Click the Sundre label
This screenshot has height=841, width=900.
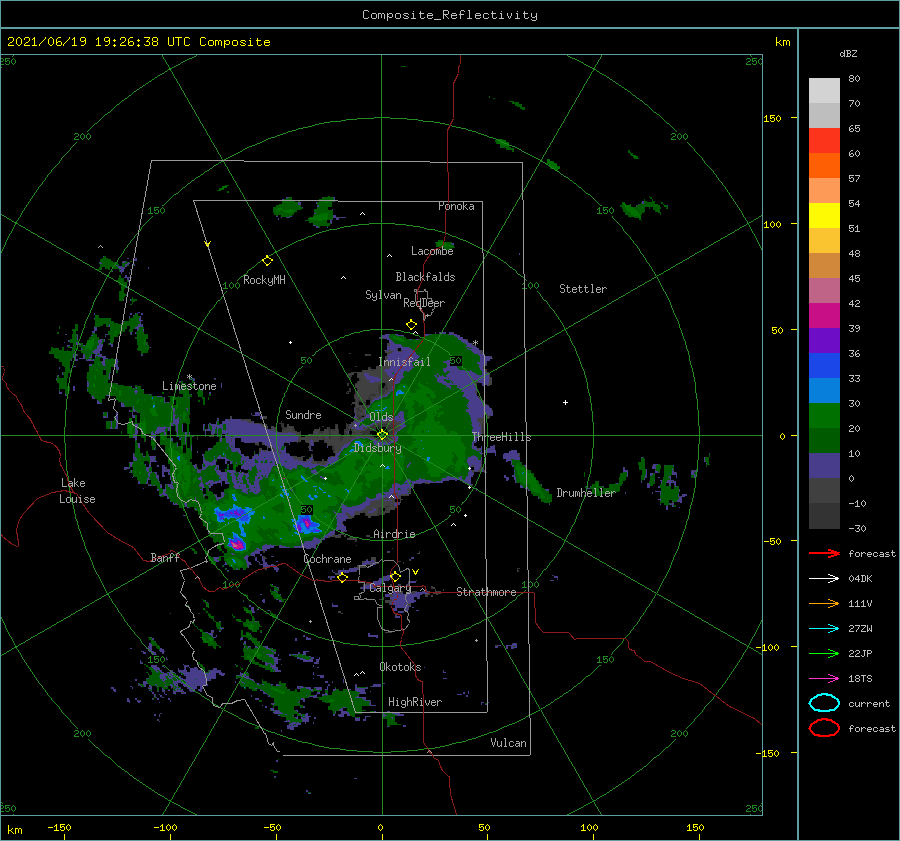tap(303, 415)
